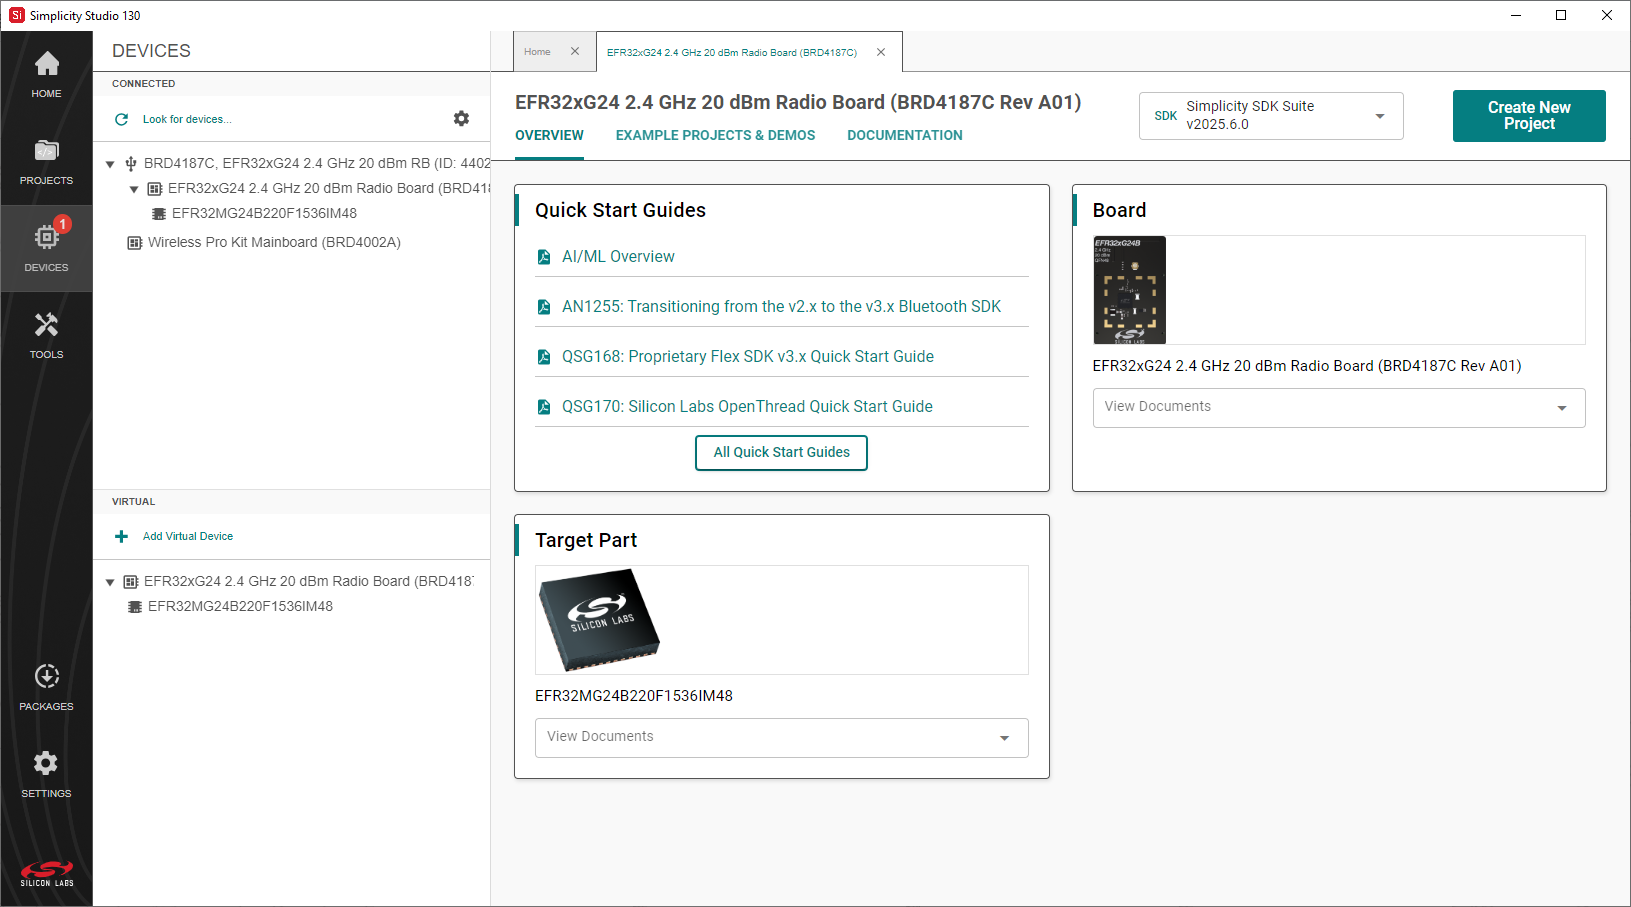Collapse the BRD4187C connected device node
The height and width of the screenshot is (907, 1631).
[110, 164]
